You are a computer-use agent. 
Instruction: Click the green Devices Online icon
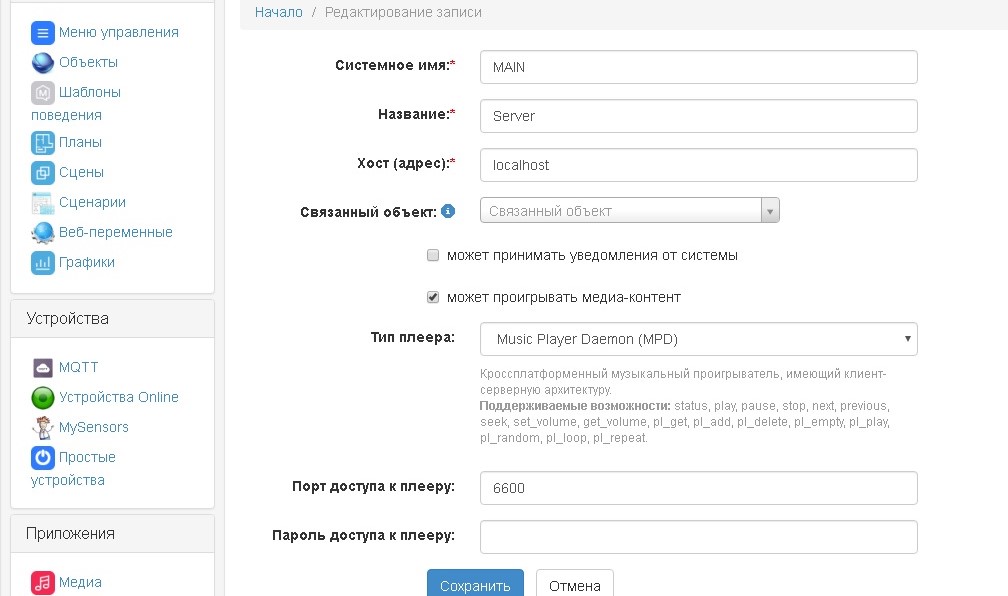click(x=42, y=398)
